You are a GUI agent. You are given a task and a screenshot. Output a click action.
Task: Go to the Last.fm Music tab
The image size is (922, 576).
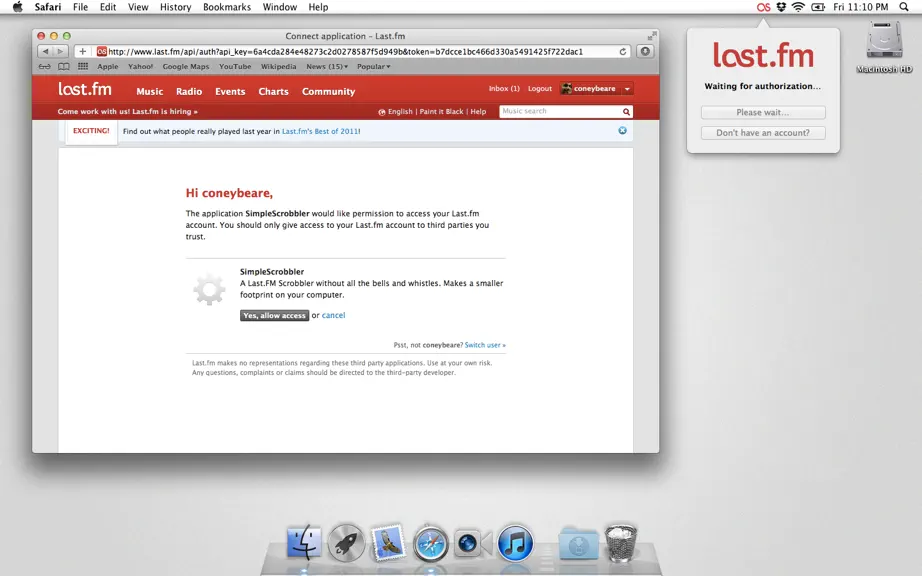click(x=150, y=92)
